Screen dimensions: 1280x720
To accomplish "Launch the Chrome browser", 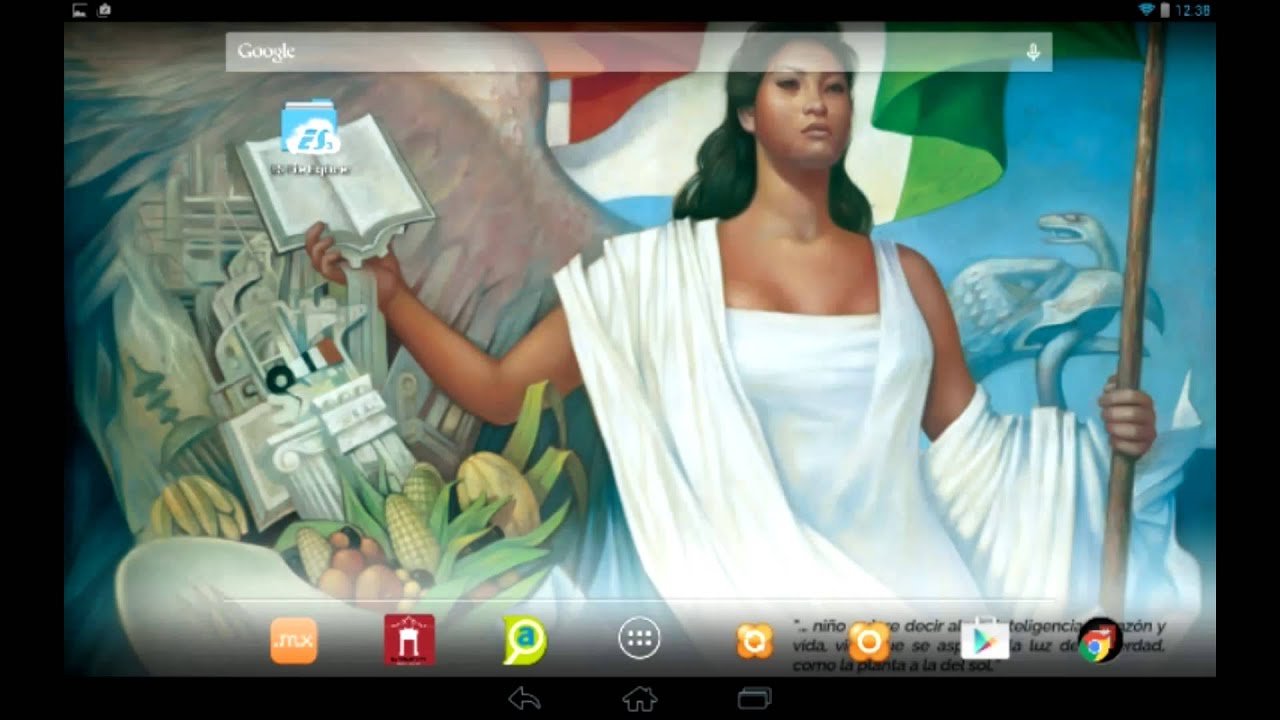I will 1099,642.
